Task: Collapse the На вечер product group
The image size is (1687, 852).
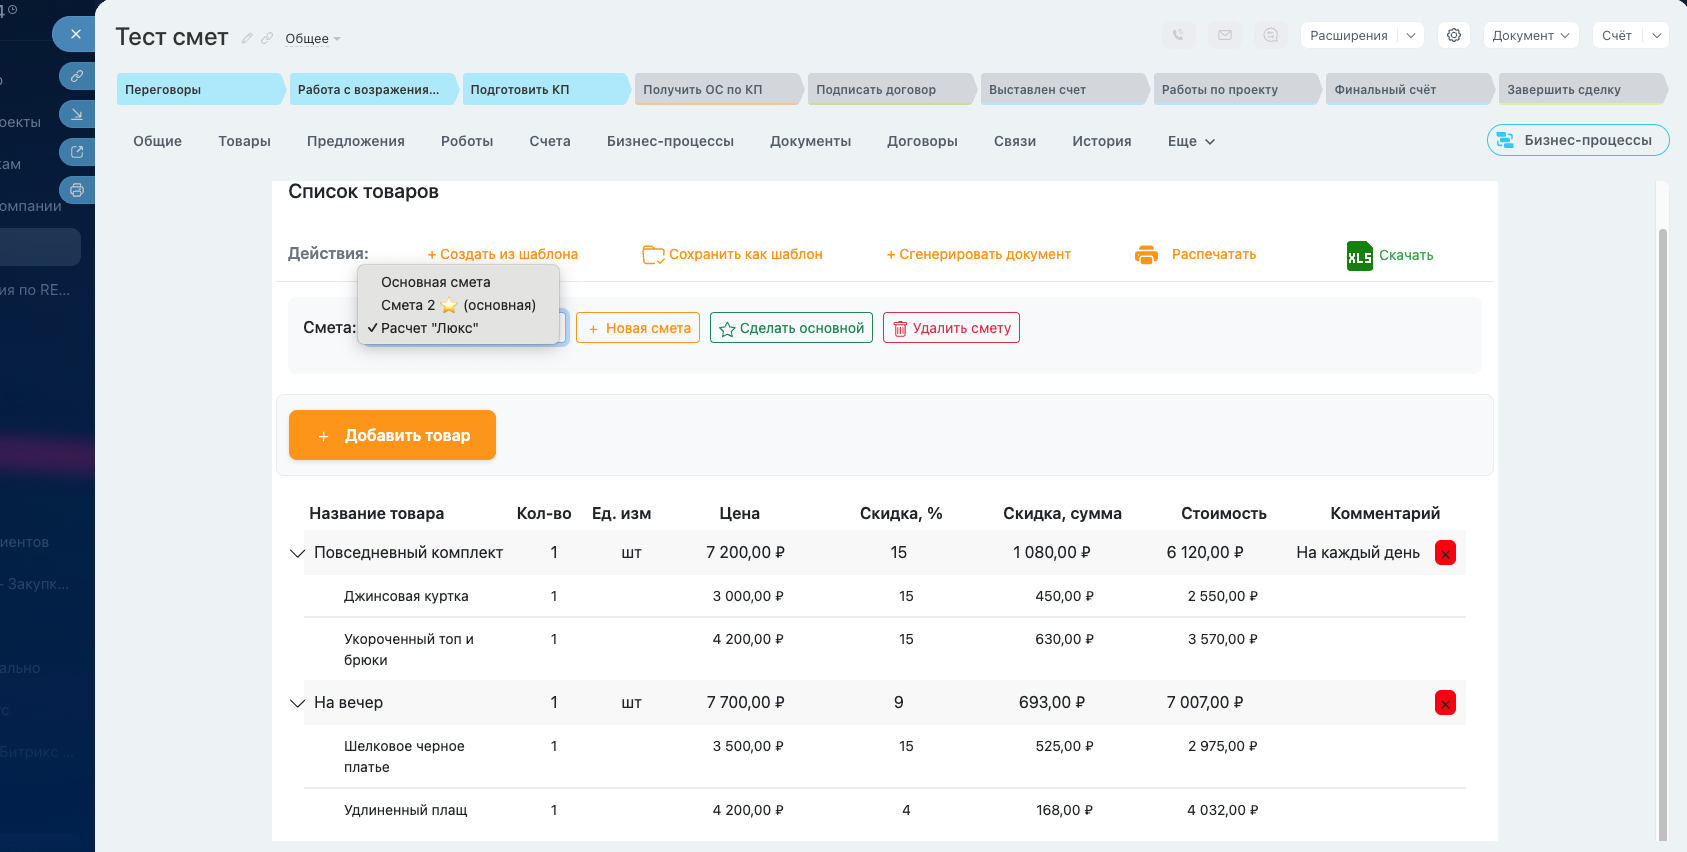Action: [297, 703]
